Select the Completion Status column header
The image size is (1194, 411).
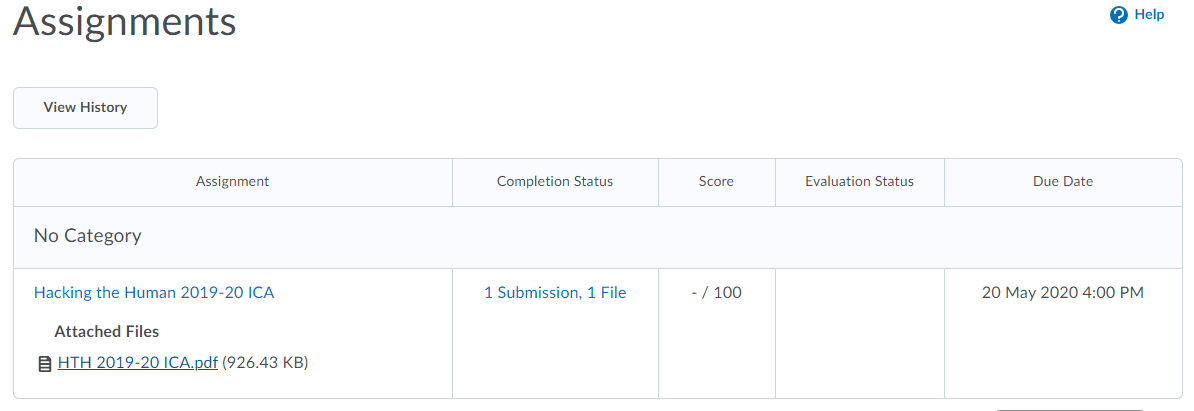coord(555,182)
